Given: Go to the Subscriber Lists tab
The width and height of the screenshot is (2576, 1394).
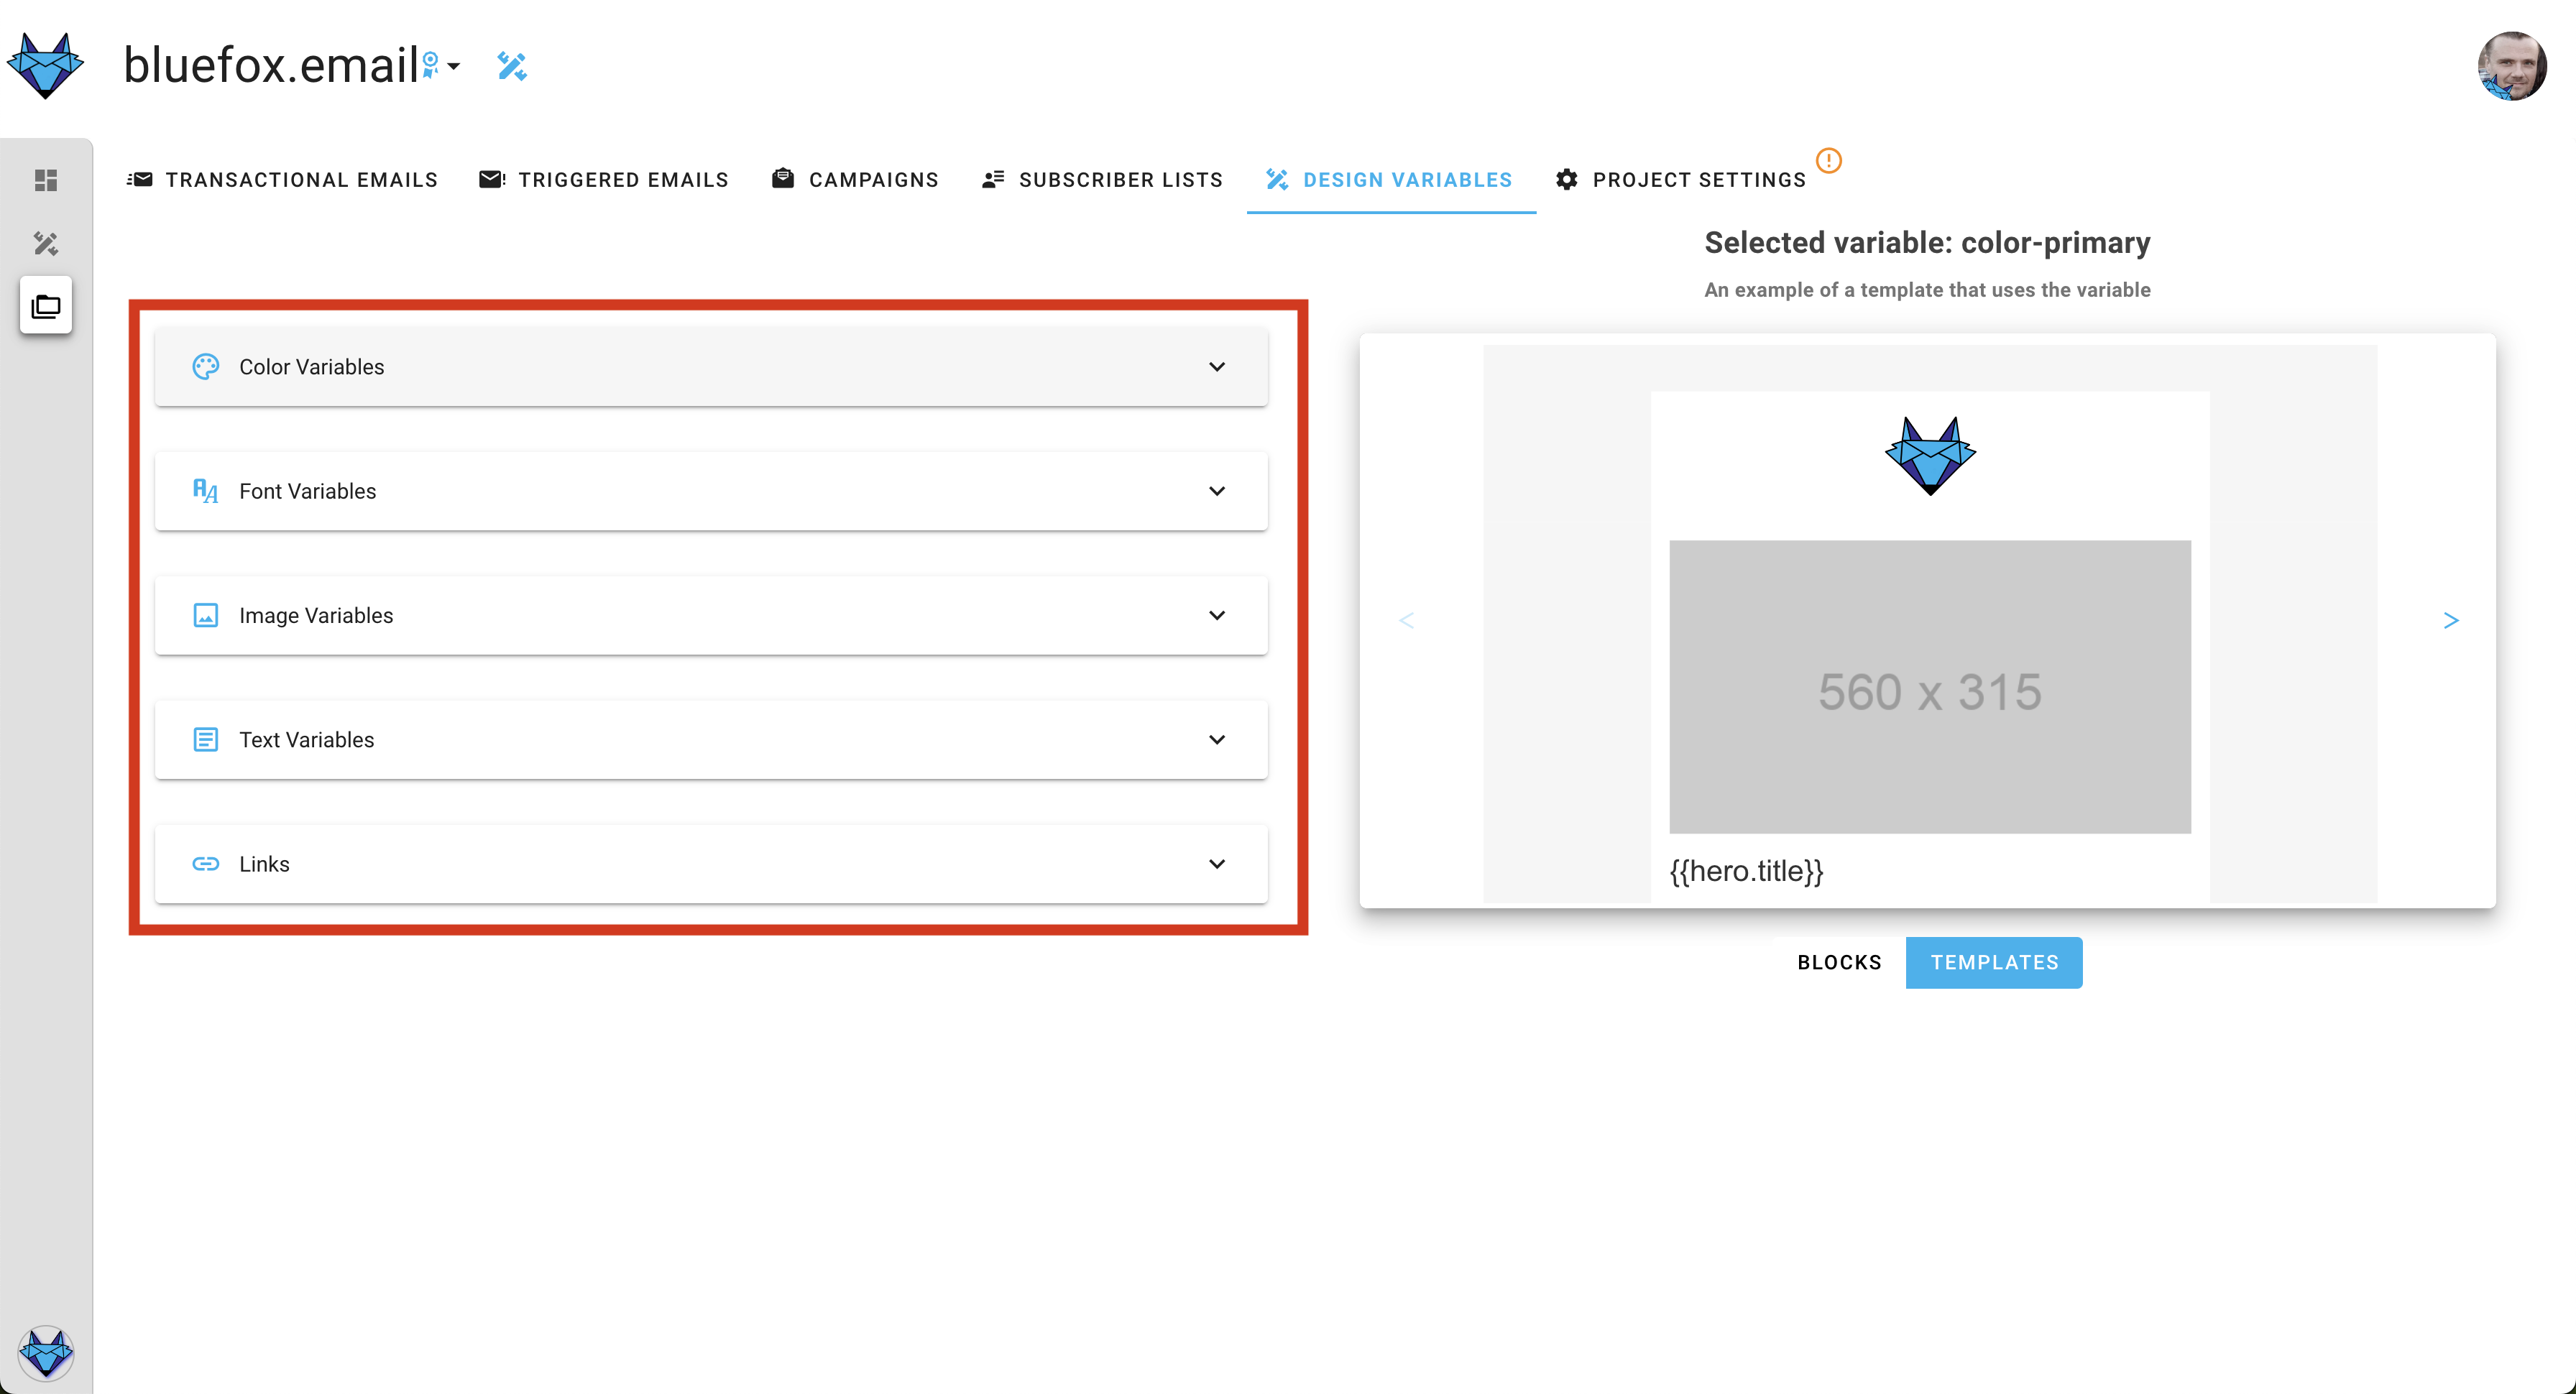Looking at the screenshot, I should point(1102,179).
